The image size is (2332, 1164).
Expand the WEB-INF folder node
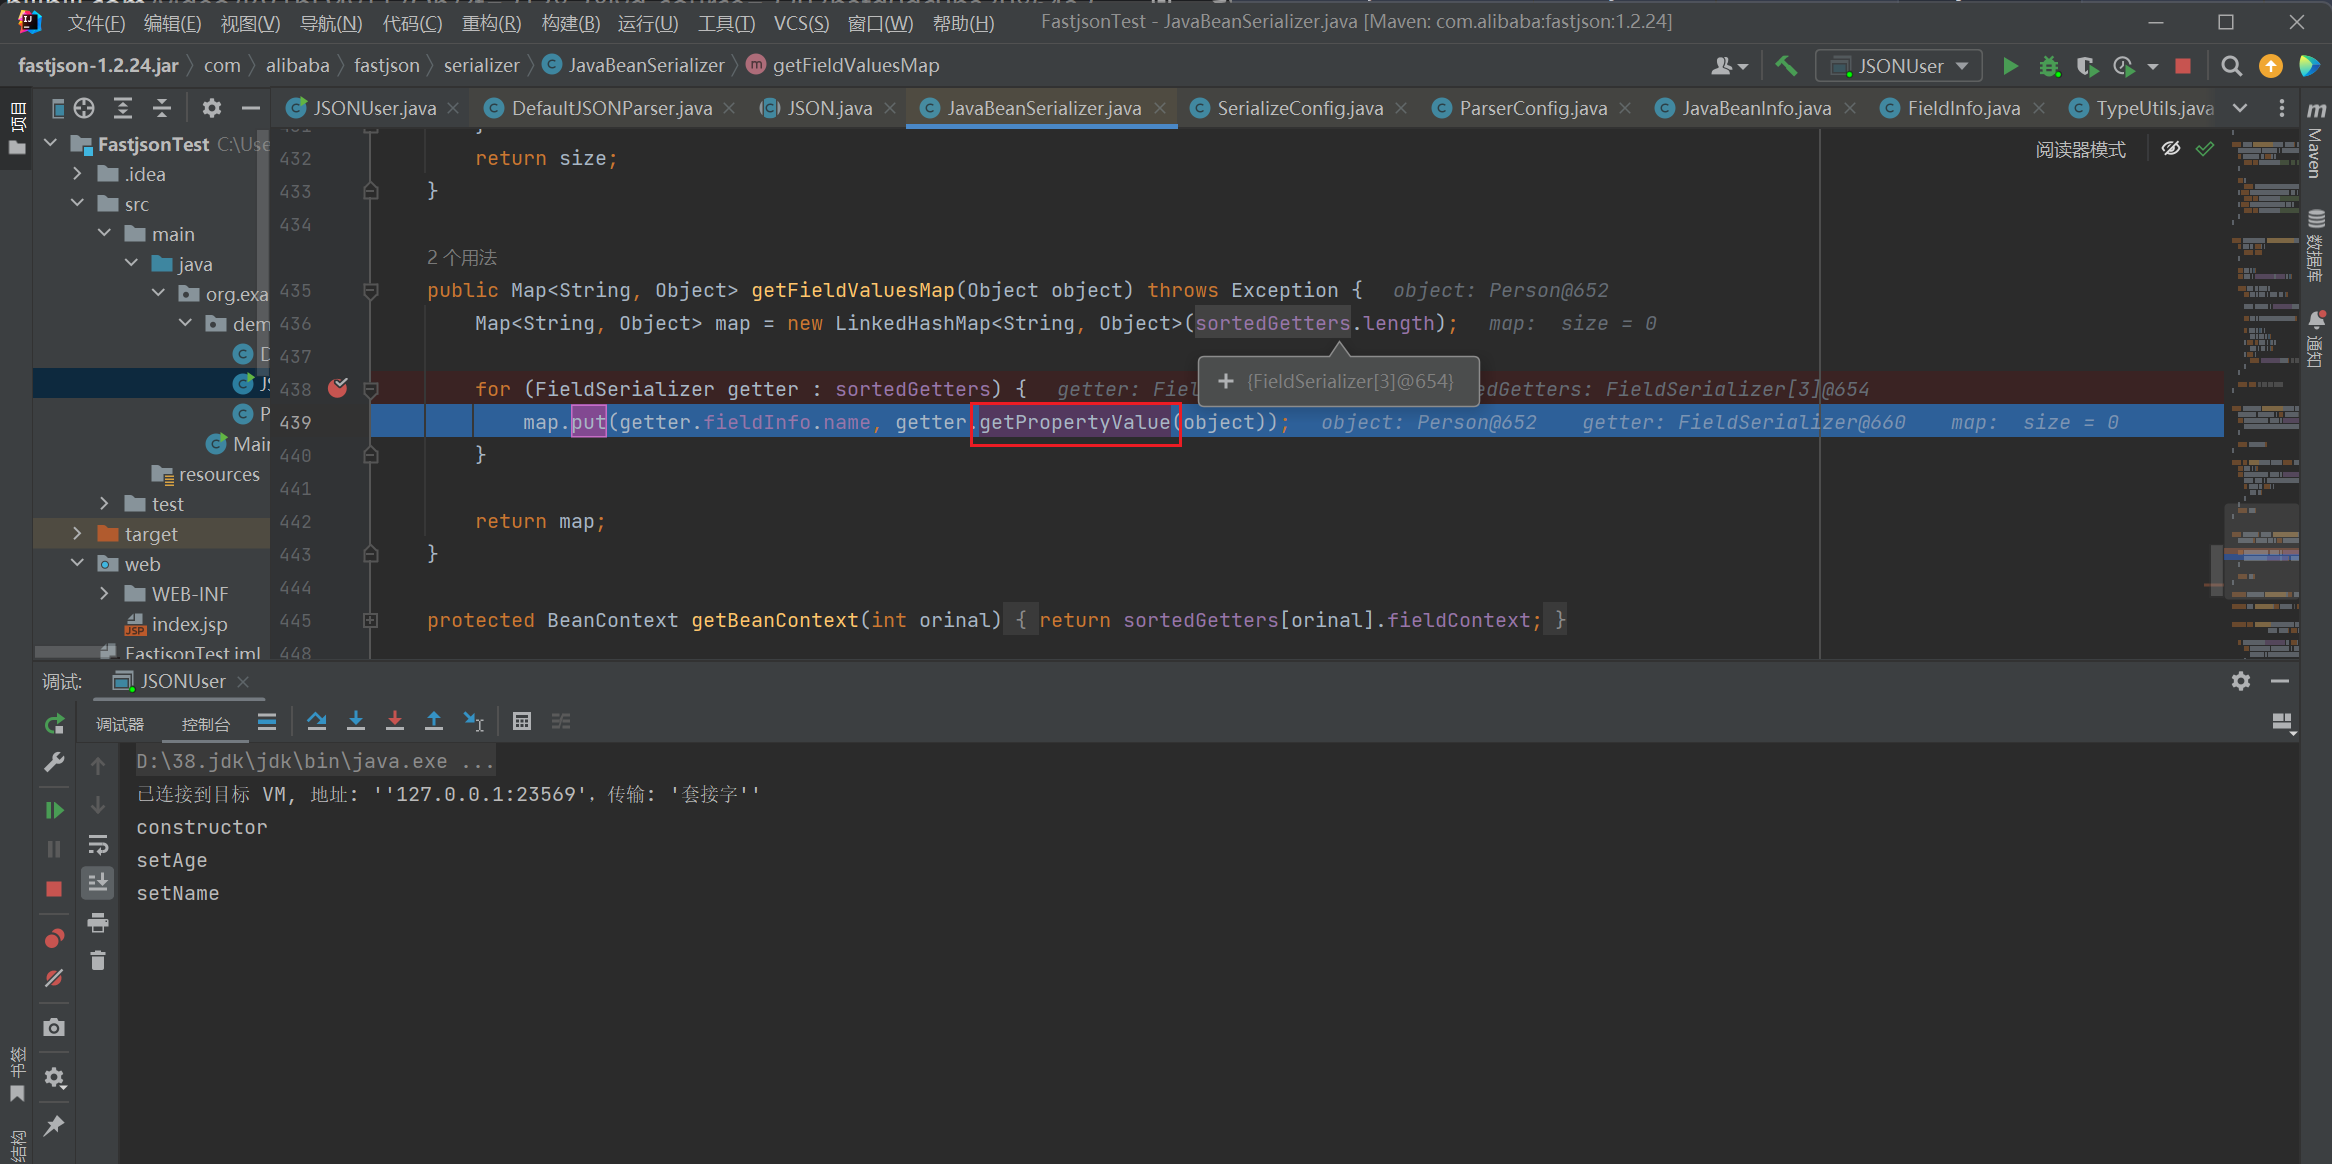click(104, 594)
